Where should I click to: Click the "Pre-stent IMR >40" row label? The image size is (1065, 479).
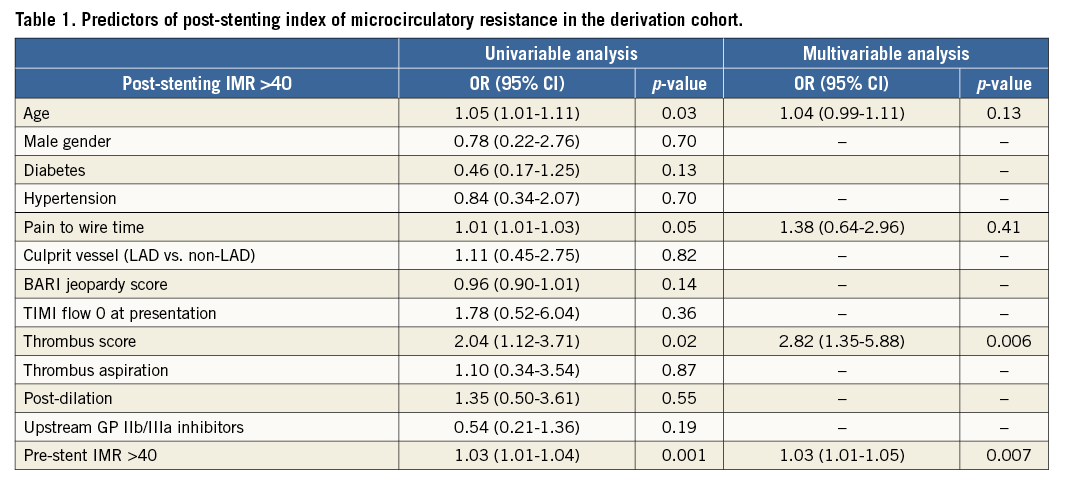[89, 456]
